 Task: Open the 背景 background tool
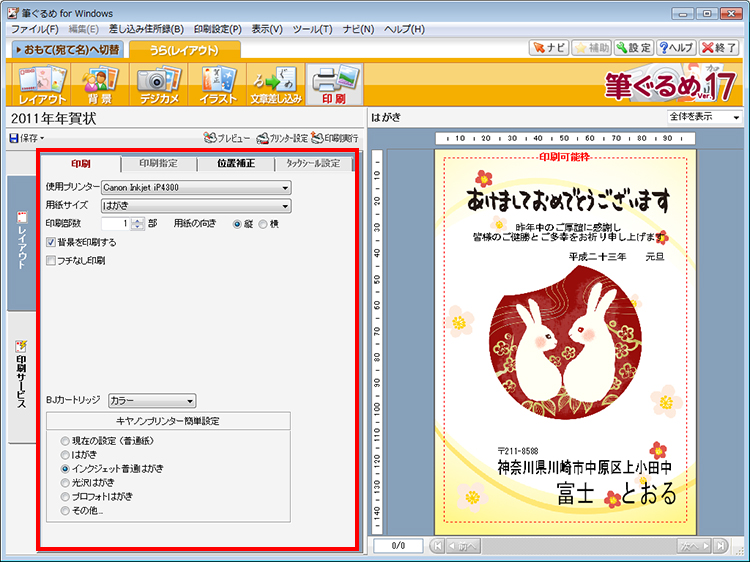click(x=100, y=85)
